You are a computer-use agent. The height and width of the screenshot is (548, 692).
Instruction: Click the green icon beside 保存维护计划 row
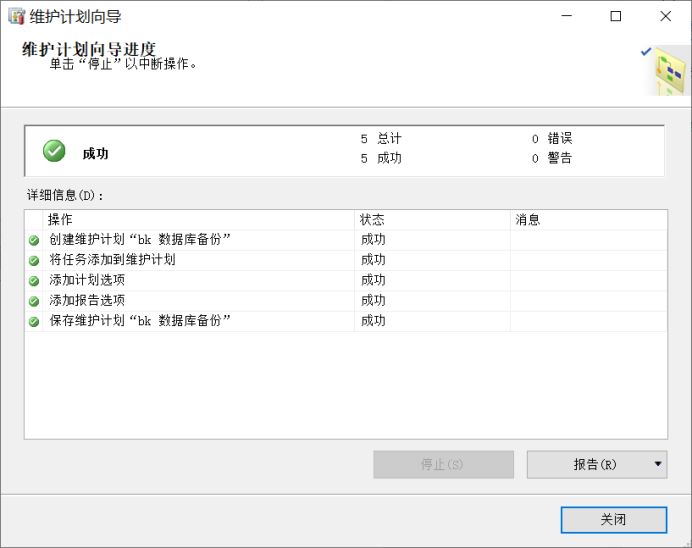coord(34,322)
